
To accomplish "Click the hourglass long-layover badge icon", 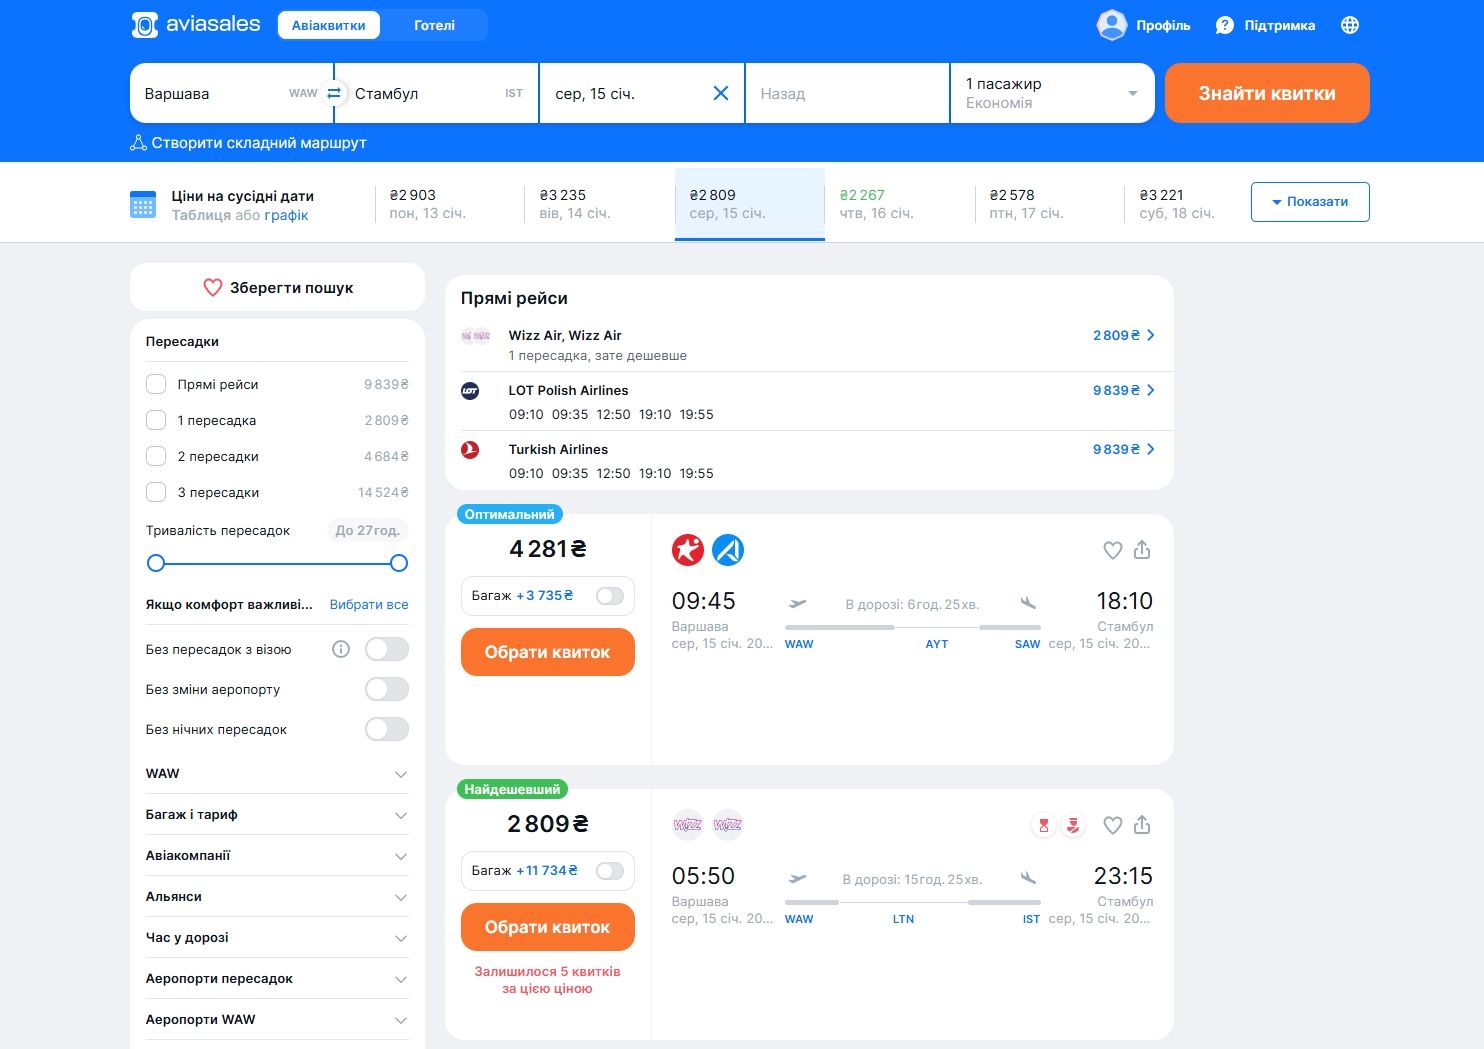I will click(1044, 825).
